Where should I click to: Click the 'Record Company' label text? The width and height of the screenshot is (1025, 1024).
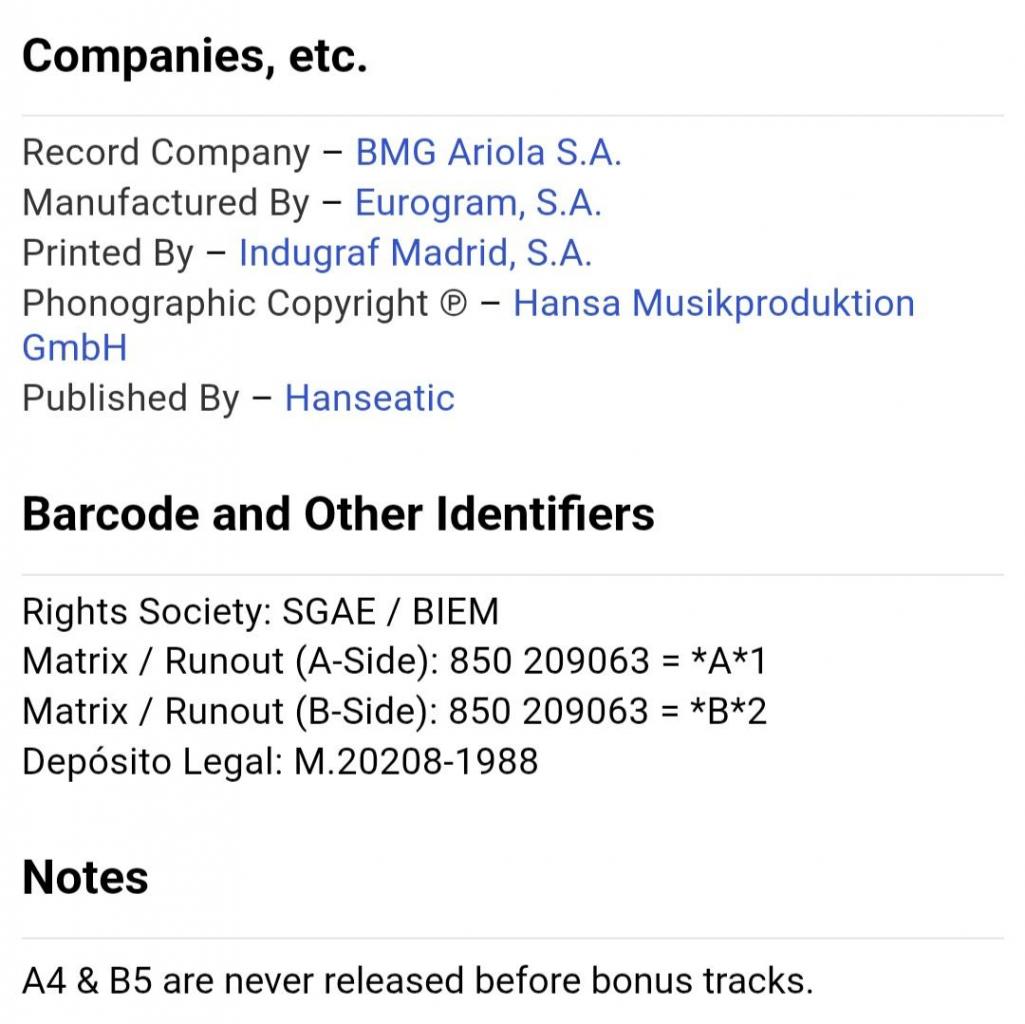tap(166, 153)
